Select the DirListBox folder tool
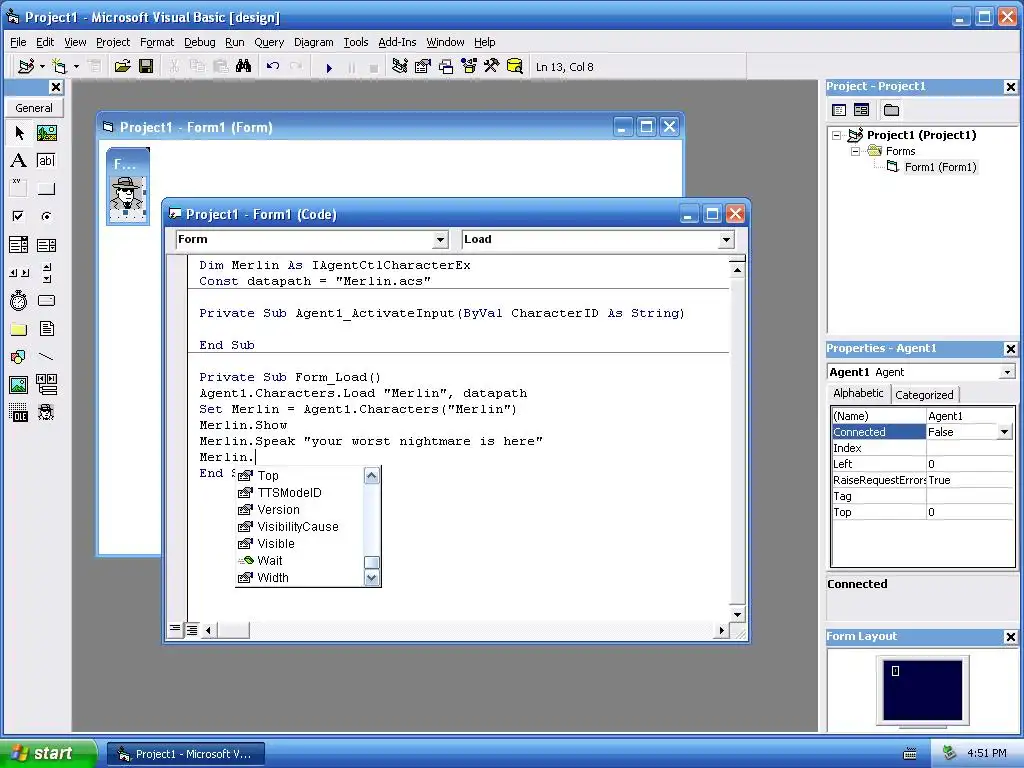1024x768 pixels. click(x=19, y=328)
